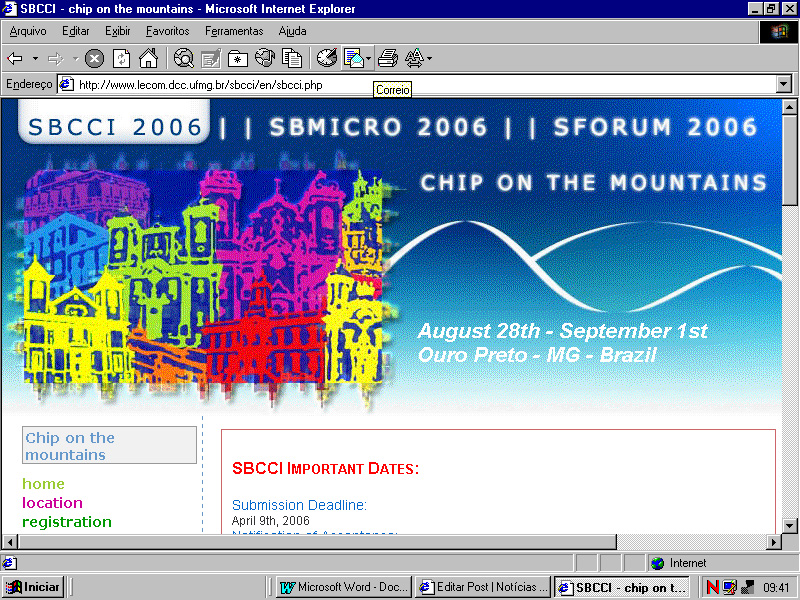800x600 pixels.
Task: Expand the Forward button history dropdown
Action: click(x=75, y=59)
